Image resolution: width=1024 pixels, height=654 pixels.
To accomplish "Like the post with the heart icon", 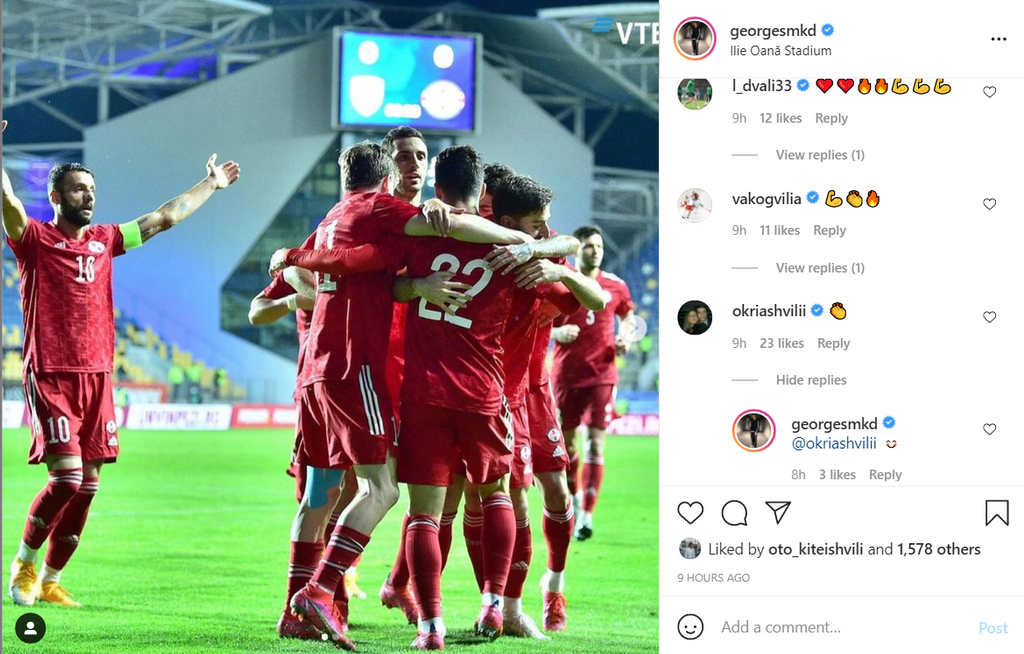I will tap(690, 513).
